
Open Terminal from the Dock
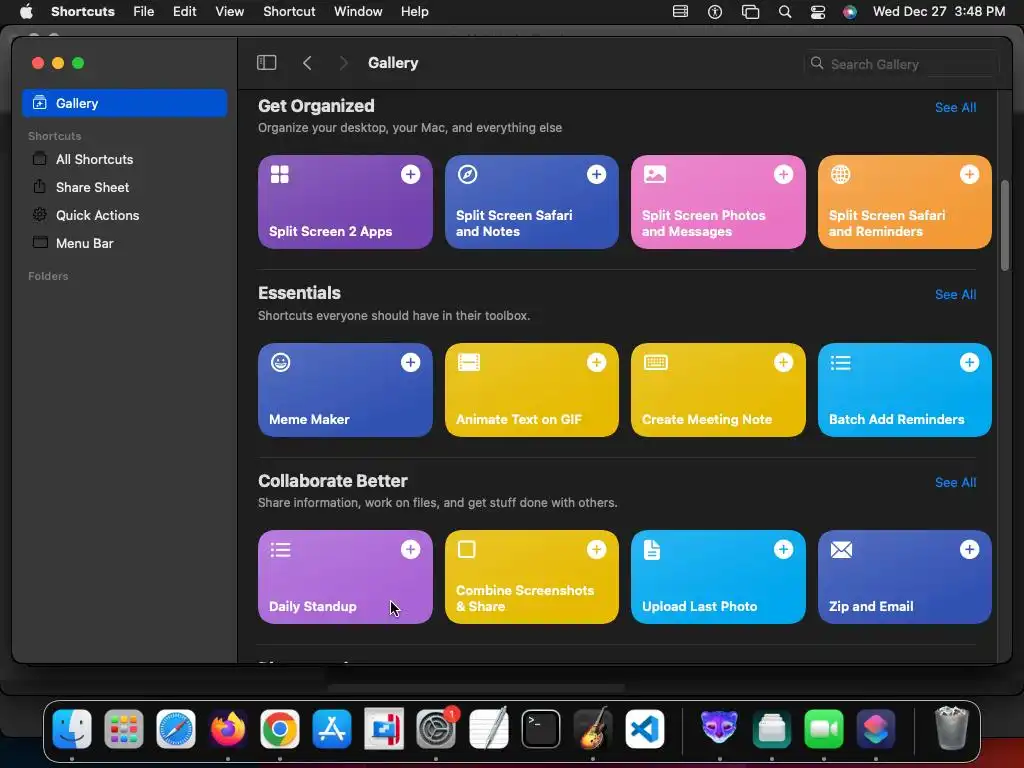point(541,729)
